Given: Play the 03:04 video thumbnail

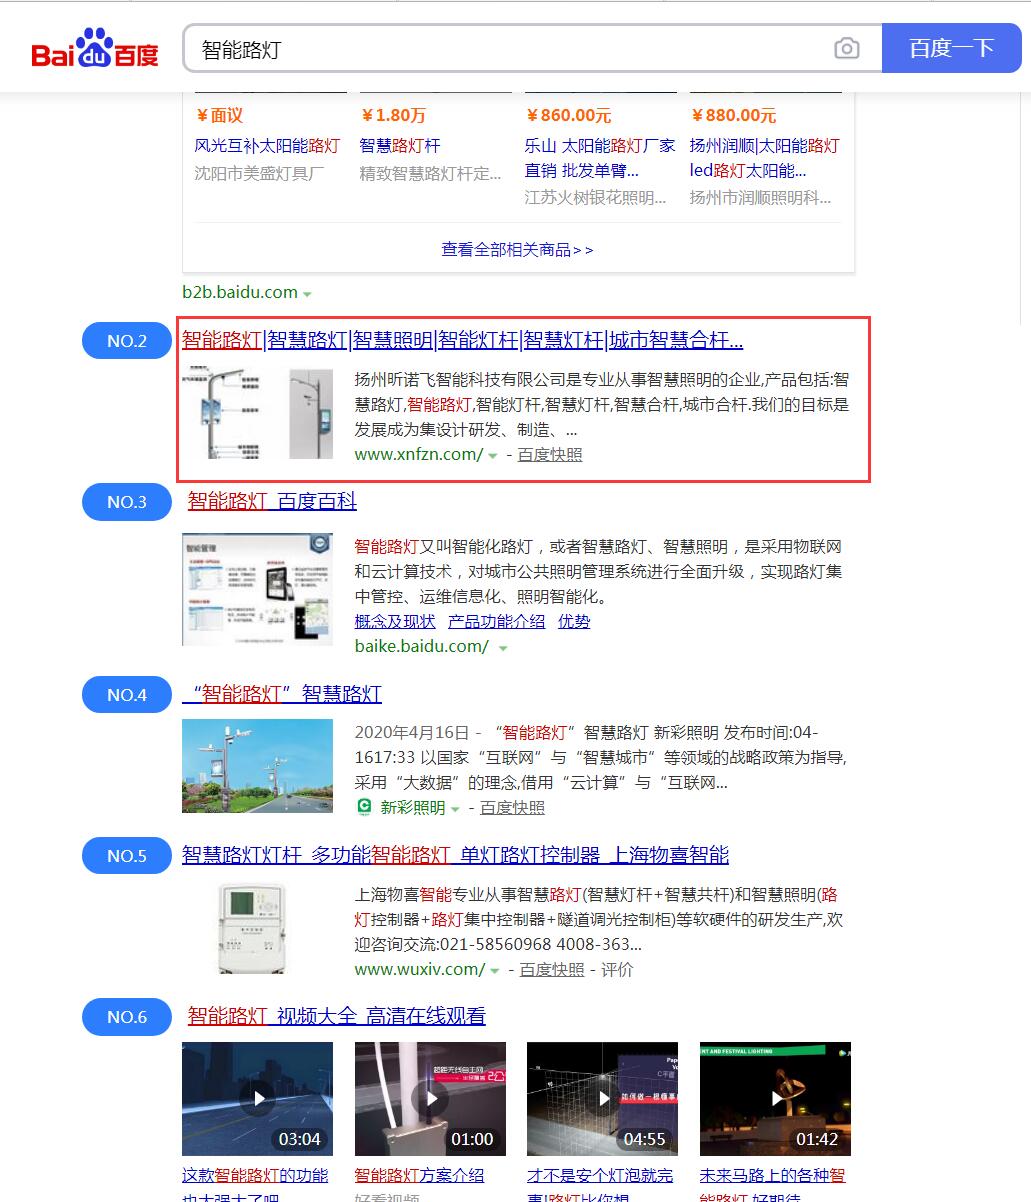Looking at the screenshot, I should click(x=258, y=1099).
